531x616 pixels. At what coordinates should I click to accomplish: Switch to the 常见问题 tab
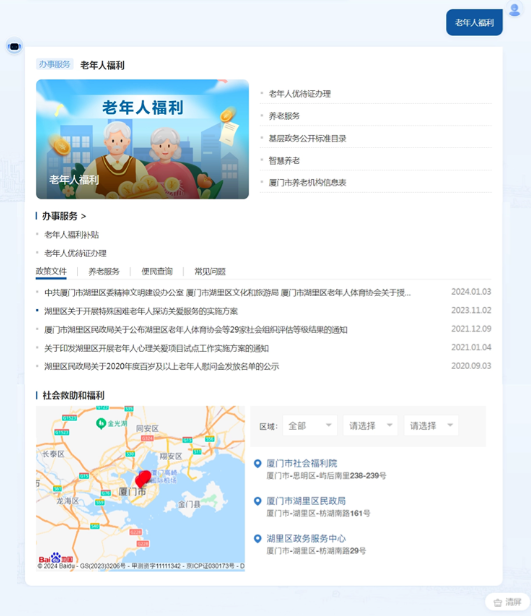click(210, 271)
